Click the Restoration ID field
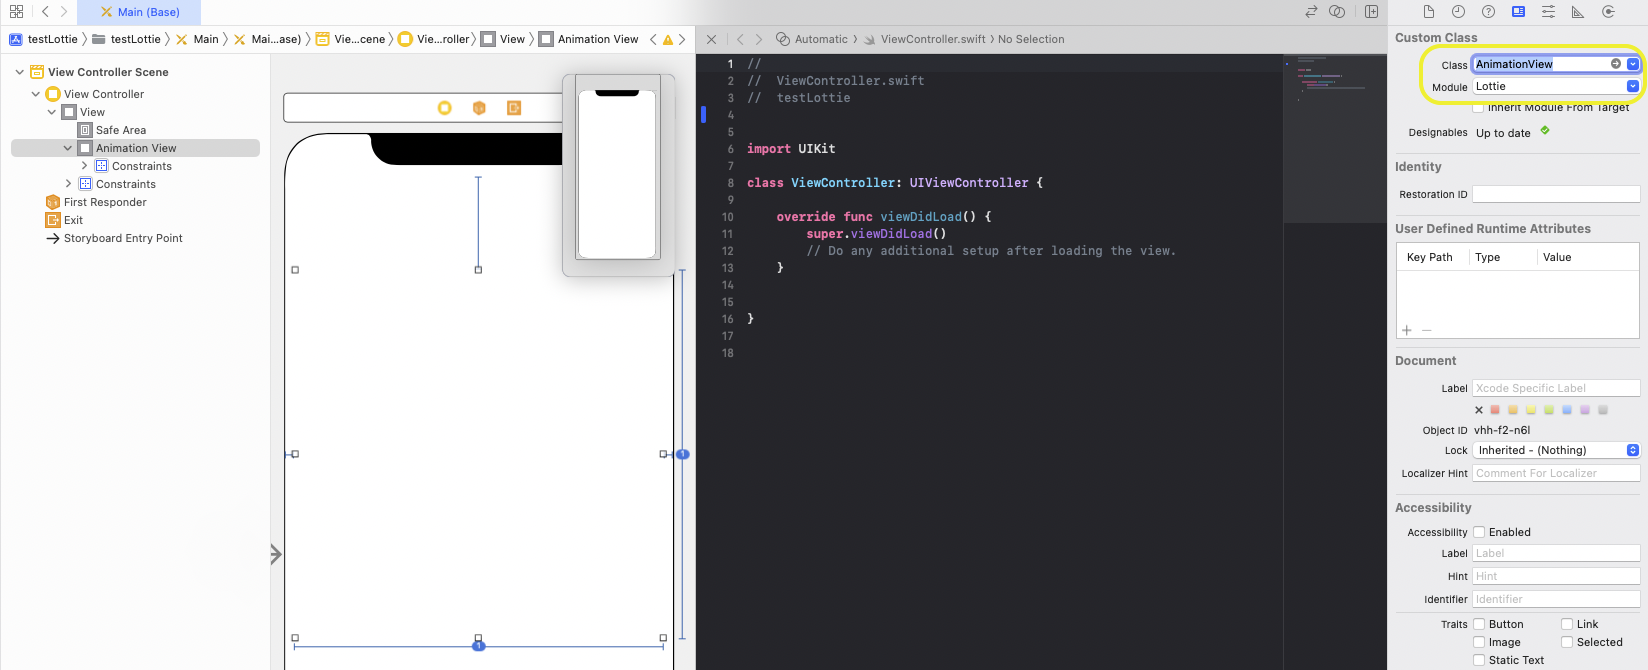1648x670 pixels. click(1556, 194)
